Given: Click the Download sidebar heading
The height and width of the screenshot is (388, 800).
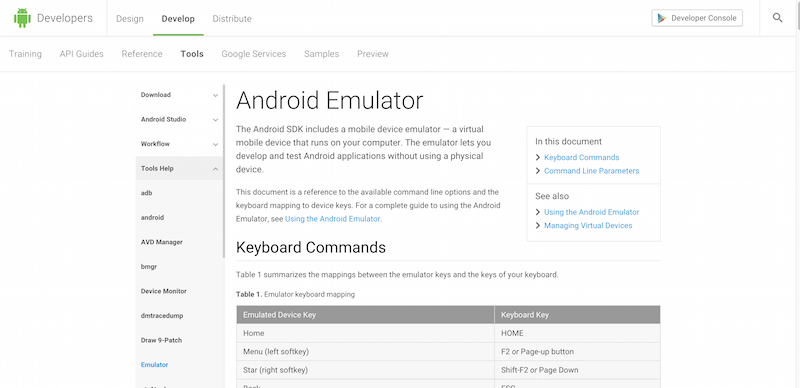Looking at the screenshot, I should (x=156, y=95).
